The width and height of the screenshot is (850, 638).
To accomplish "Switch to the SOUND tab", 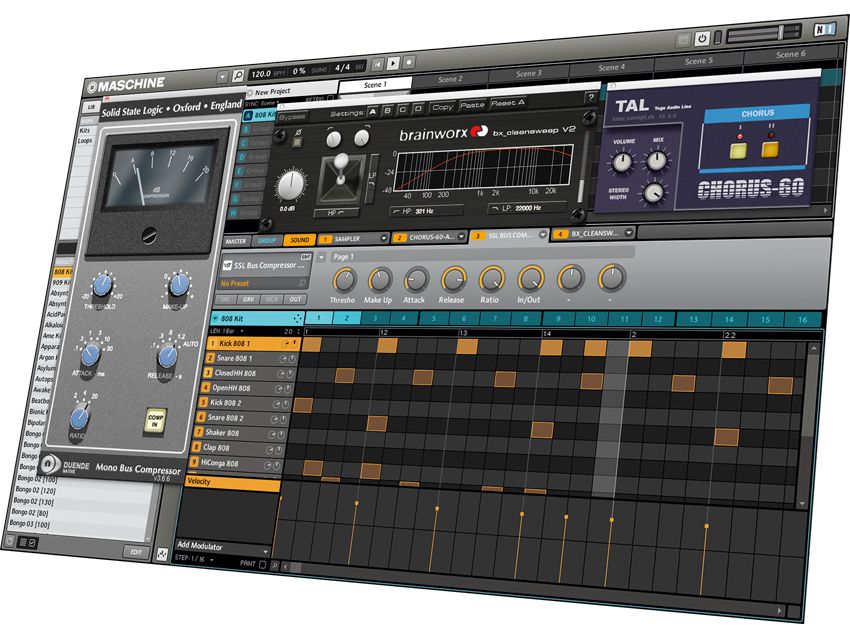I will click(x=300, y=240).
